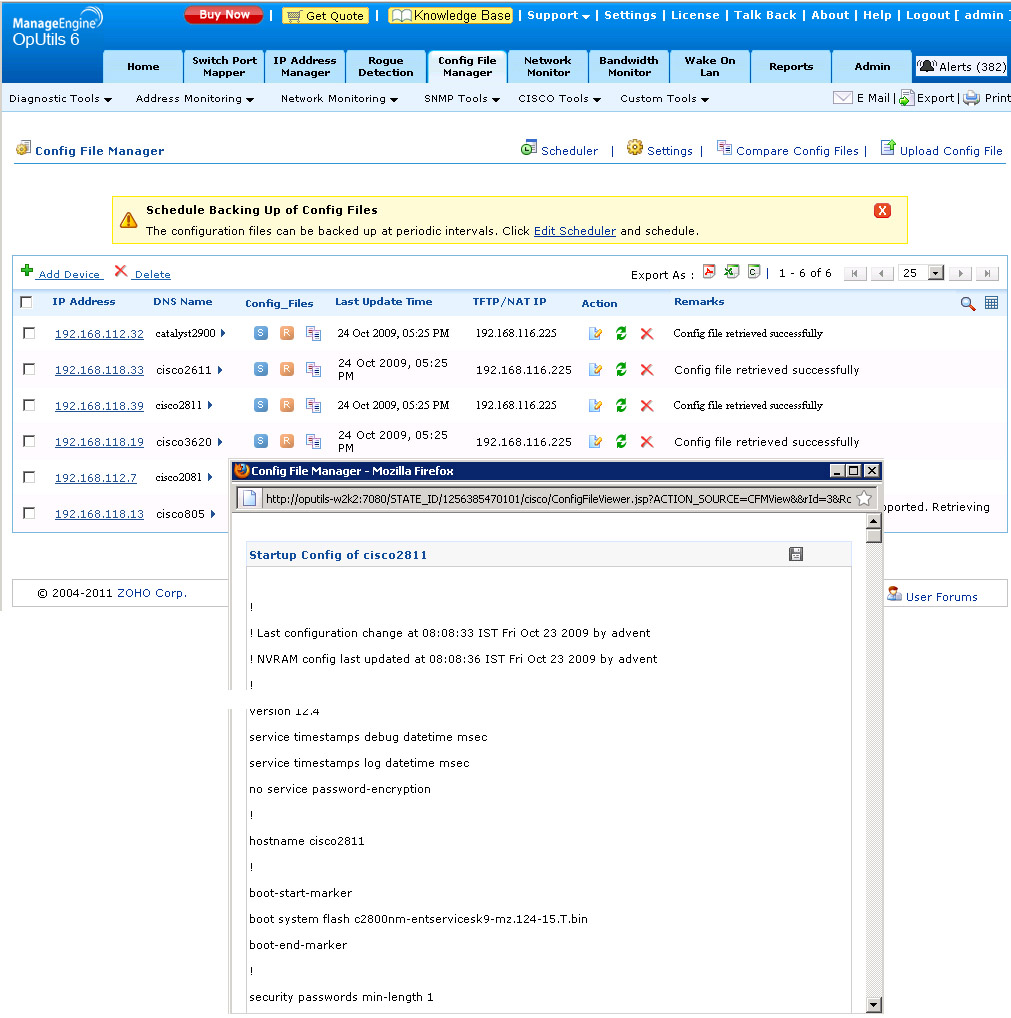The height and width of the screenshot is (1018, 1011).
Task: Switch to the Rogue Detection tab
Action: [x=386, y=66]
